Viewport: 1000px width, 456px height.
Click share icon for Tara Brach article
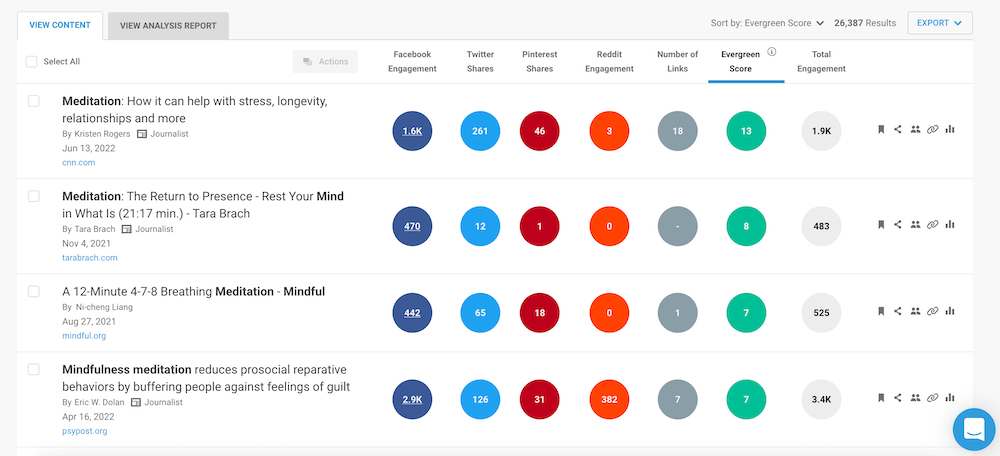click(x=898, y=225)
